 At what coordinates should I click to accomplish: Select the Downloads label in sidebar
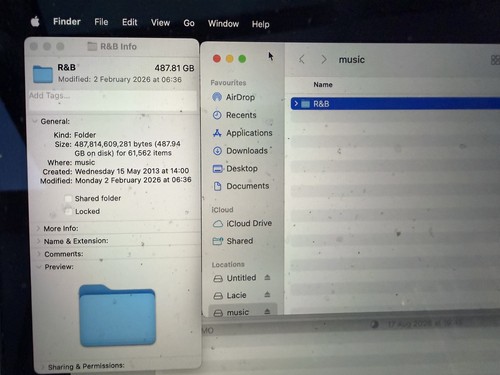pos(247,151)
